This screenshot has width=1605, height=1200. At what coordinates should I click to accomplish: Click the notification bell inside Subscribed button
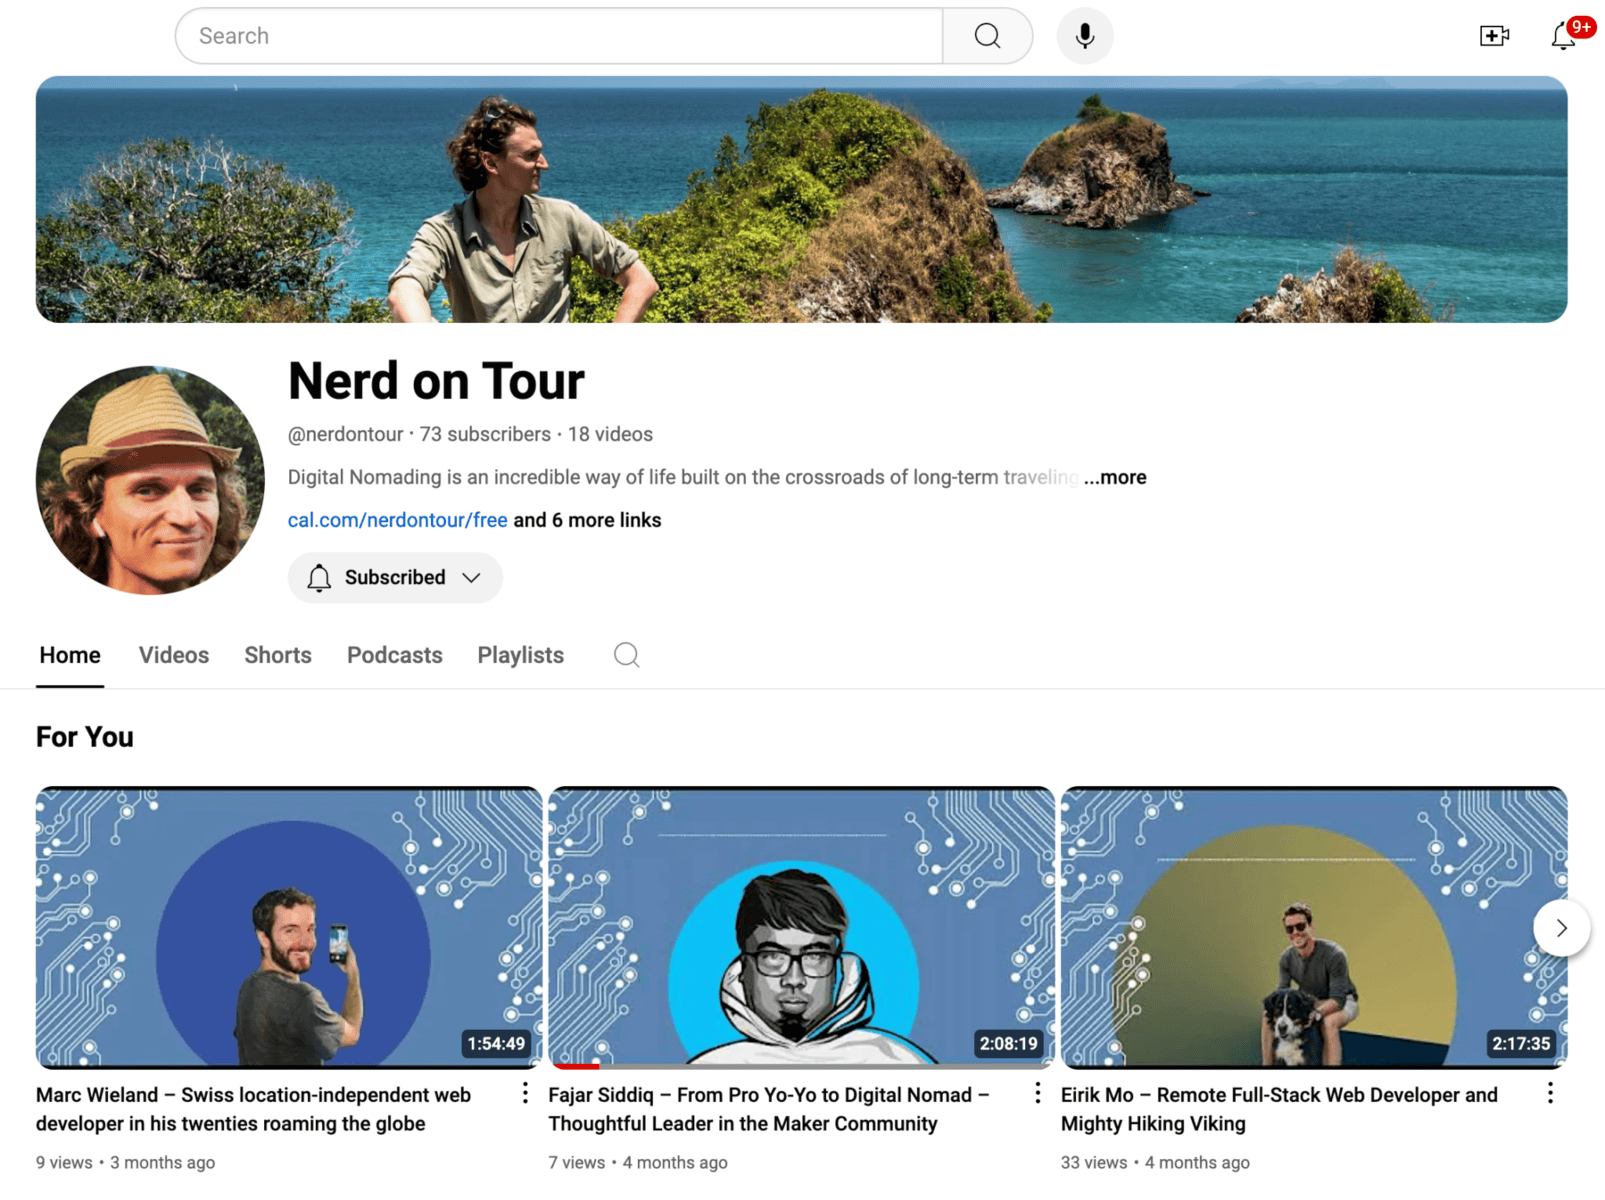(x=319, y=577)
